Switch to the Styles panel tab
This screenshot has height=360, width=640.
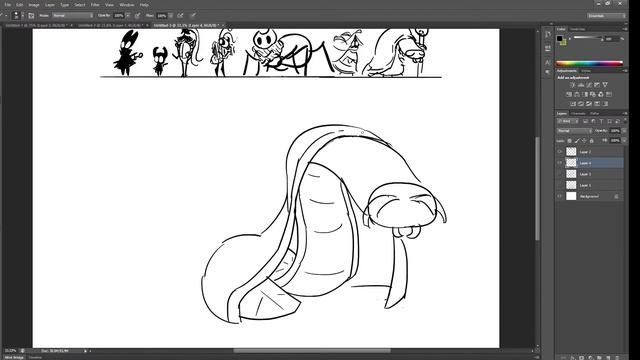click(586, 71)
